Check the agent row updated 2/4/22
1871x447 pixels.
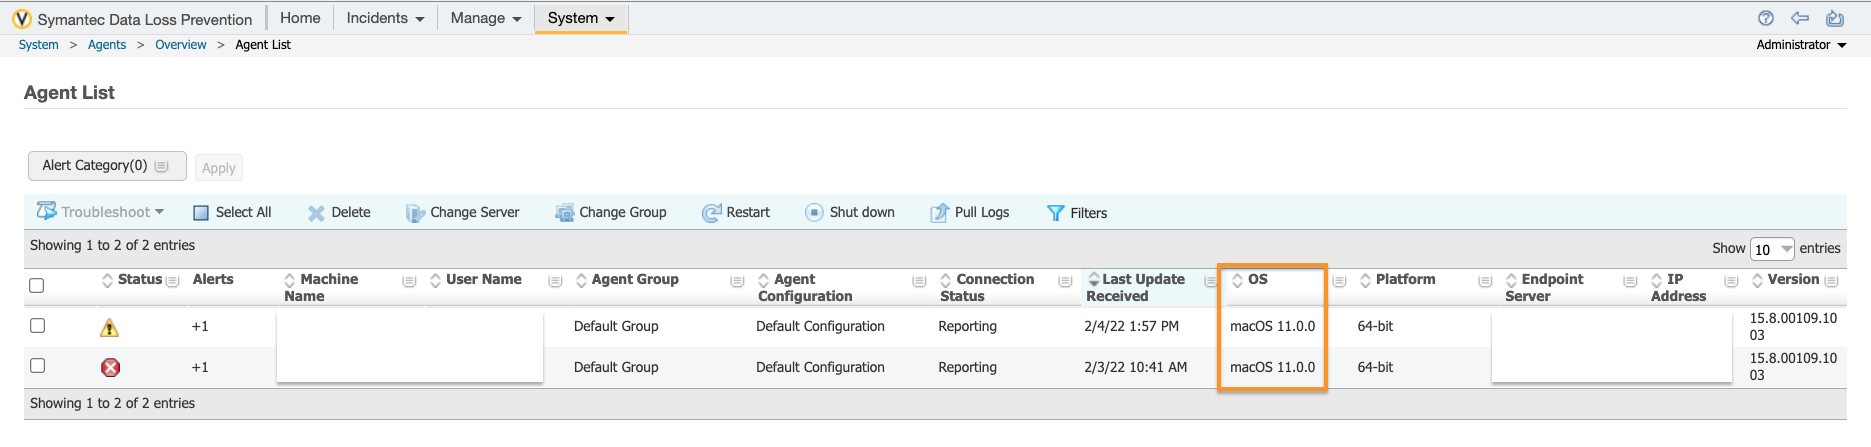click(x=37, y=325)
